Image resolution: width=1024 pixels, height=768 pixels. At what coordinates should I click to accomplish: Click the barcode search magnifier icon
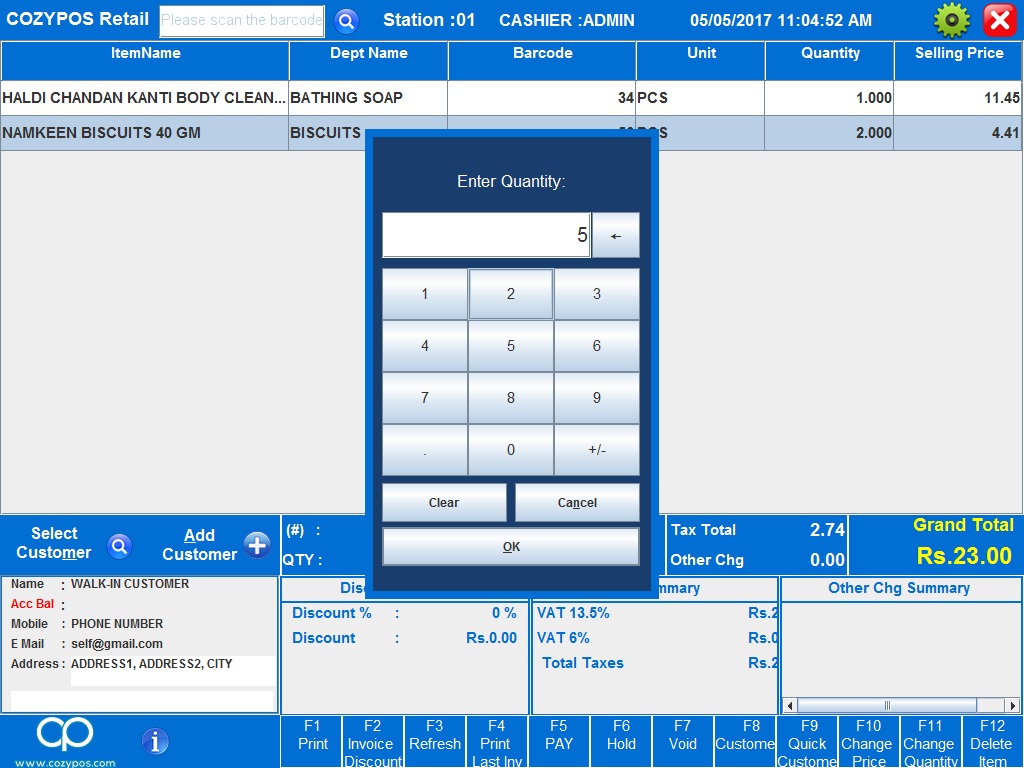[346, 20]
